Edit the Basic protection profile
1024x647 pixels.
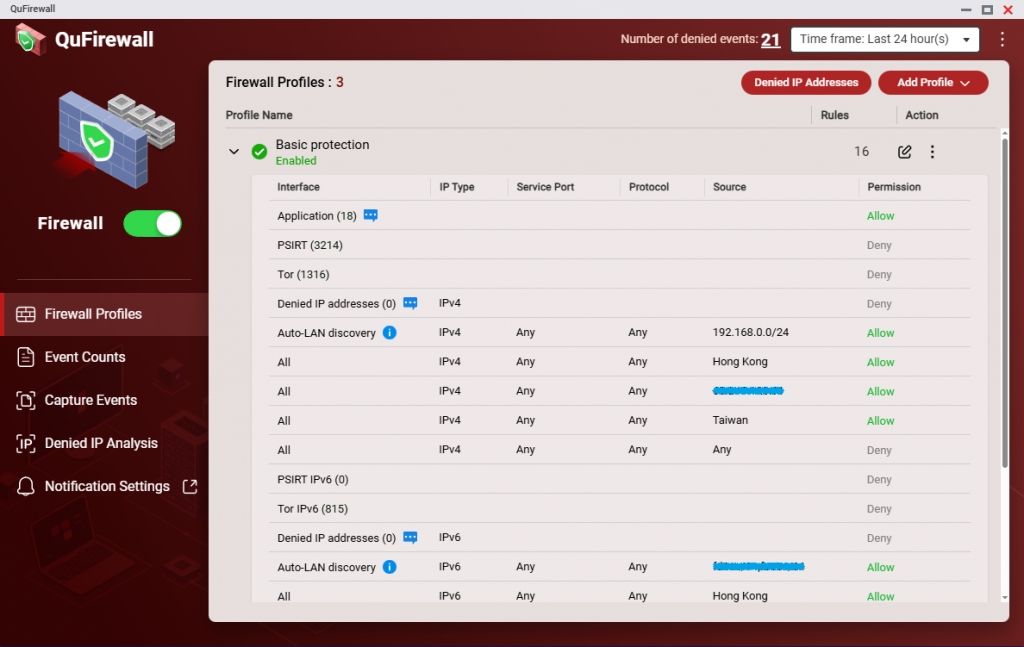[904, 152]
